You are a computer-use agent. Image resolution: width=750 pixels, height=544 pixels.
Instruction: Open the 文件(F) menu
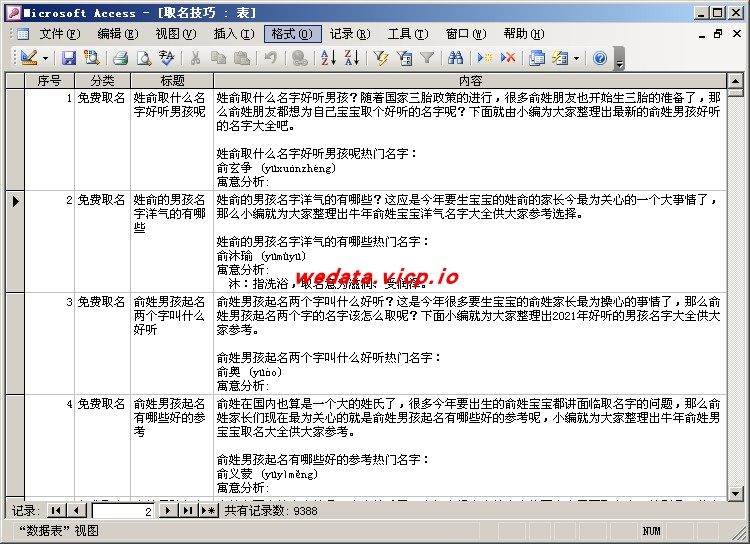(59, 33)
